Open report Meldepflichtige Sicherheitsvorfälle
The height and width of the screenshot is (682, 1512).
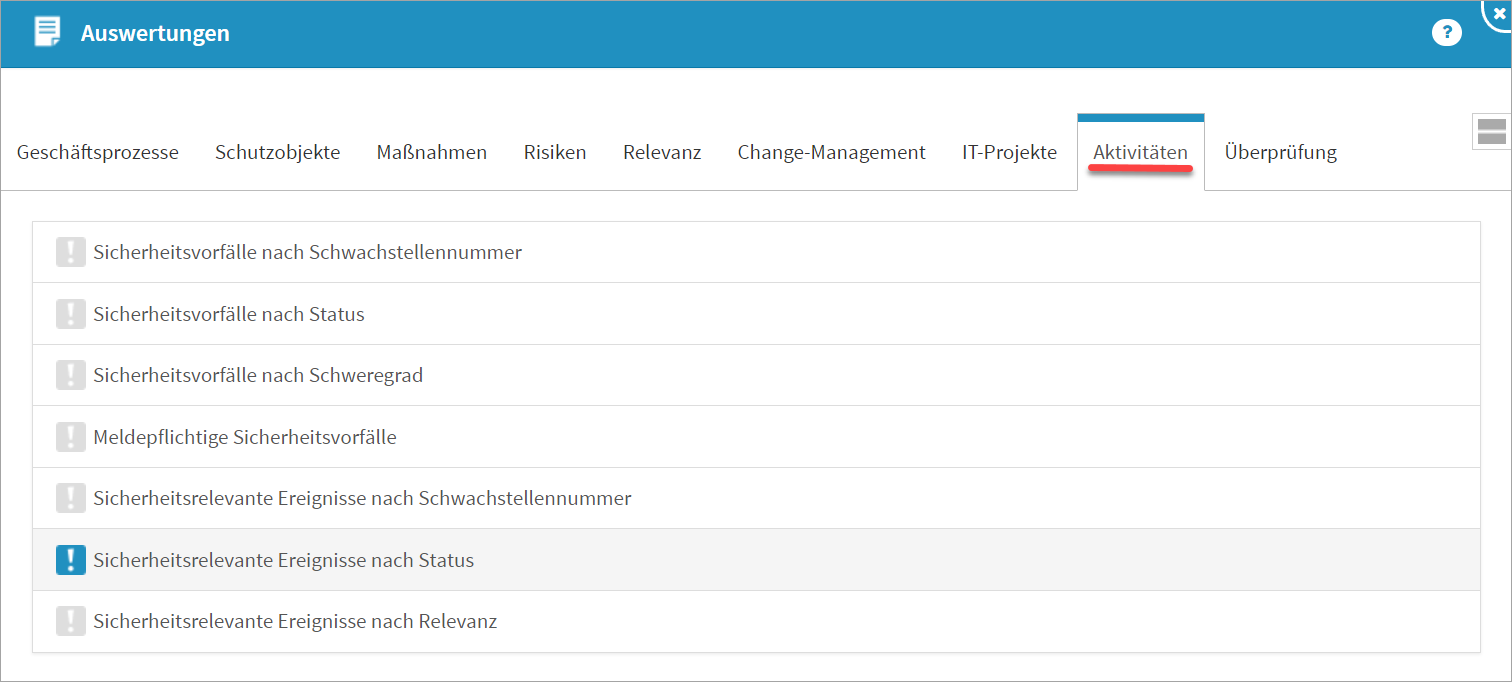pos(245,437)
